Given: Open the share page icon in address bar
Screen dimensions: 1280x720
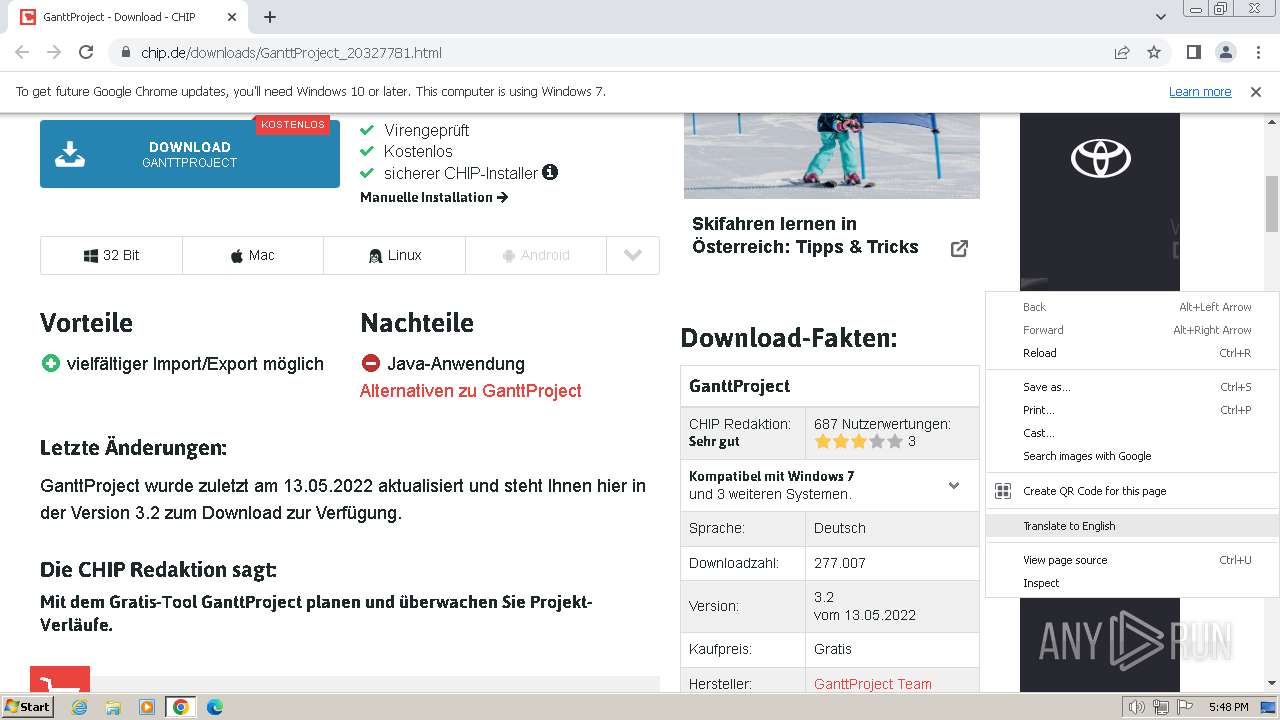Looking at the screenshot, I should click(x=1122, y=52).
